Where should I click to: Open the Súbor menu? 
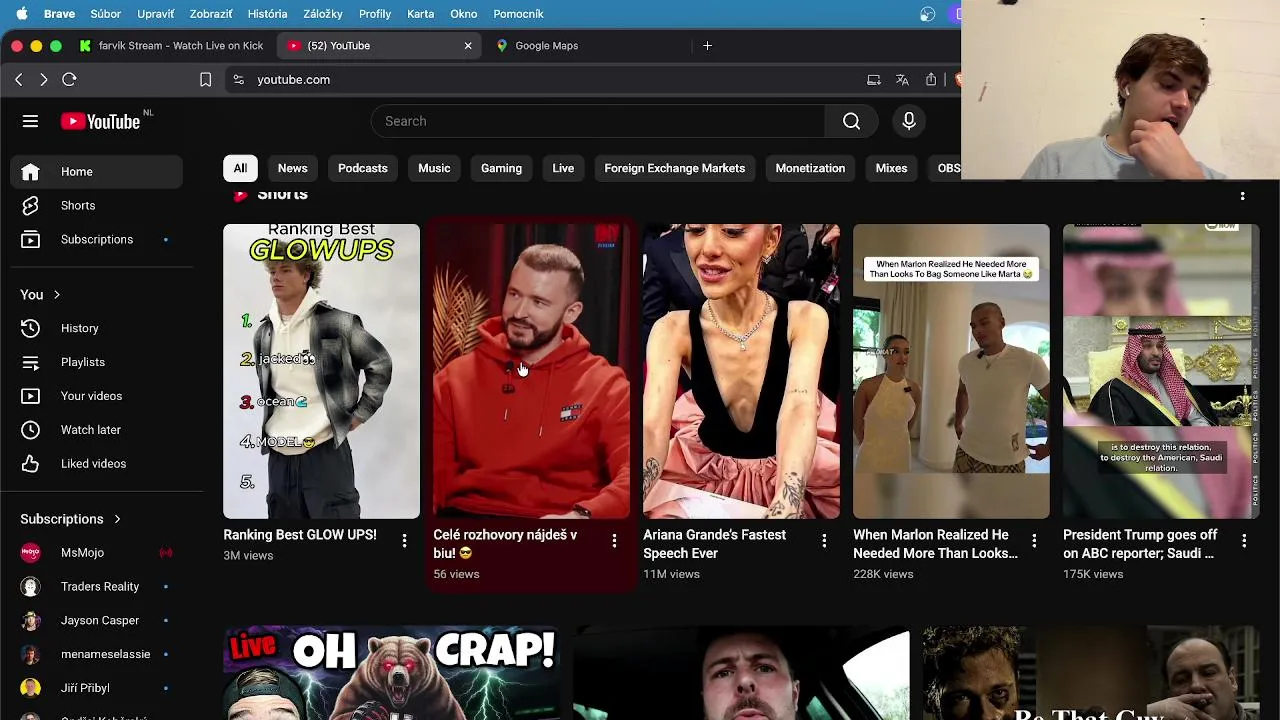click(105, 14)
